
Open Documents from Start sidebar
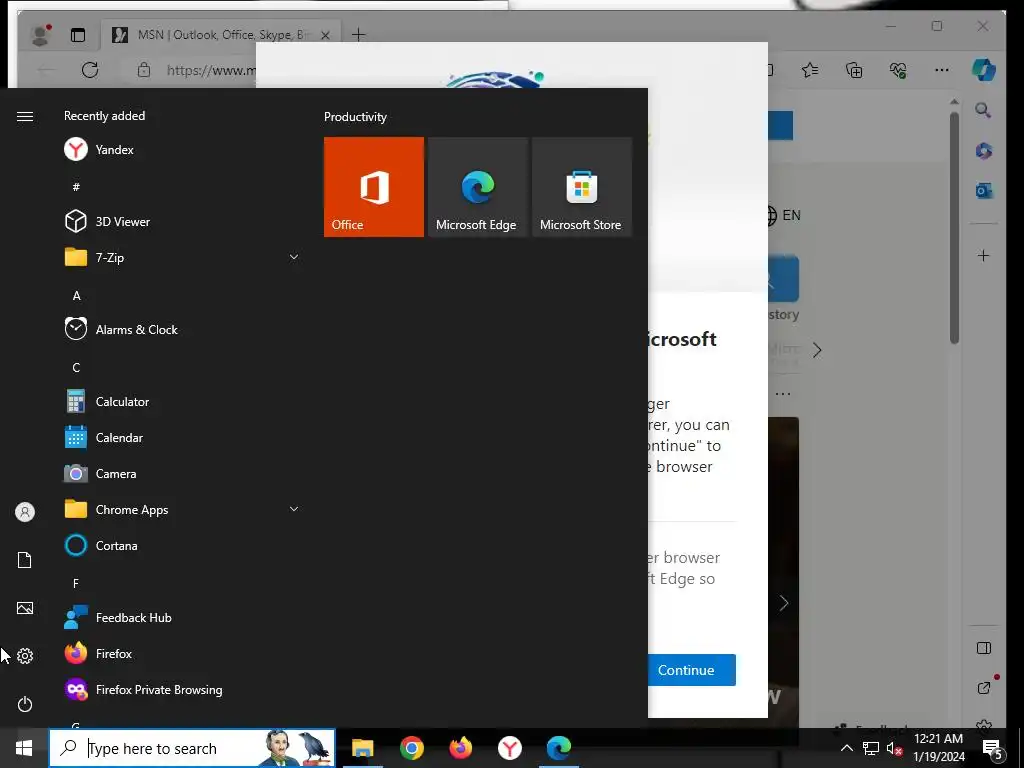[25, 560]
